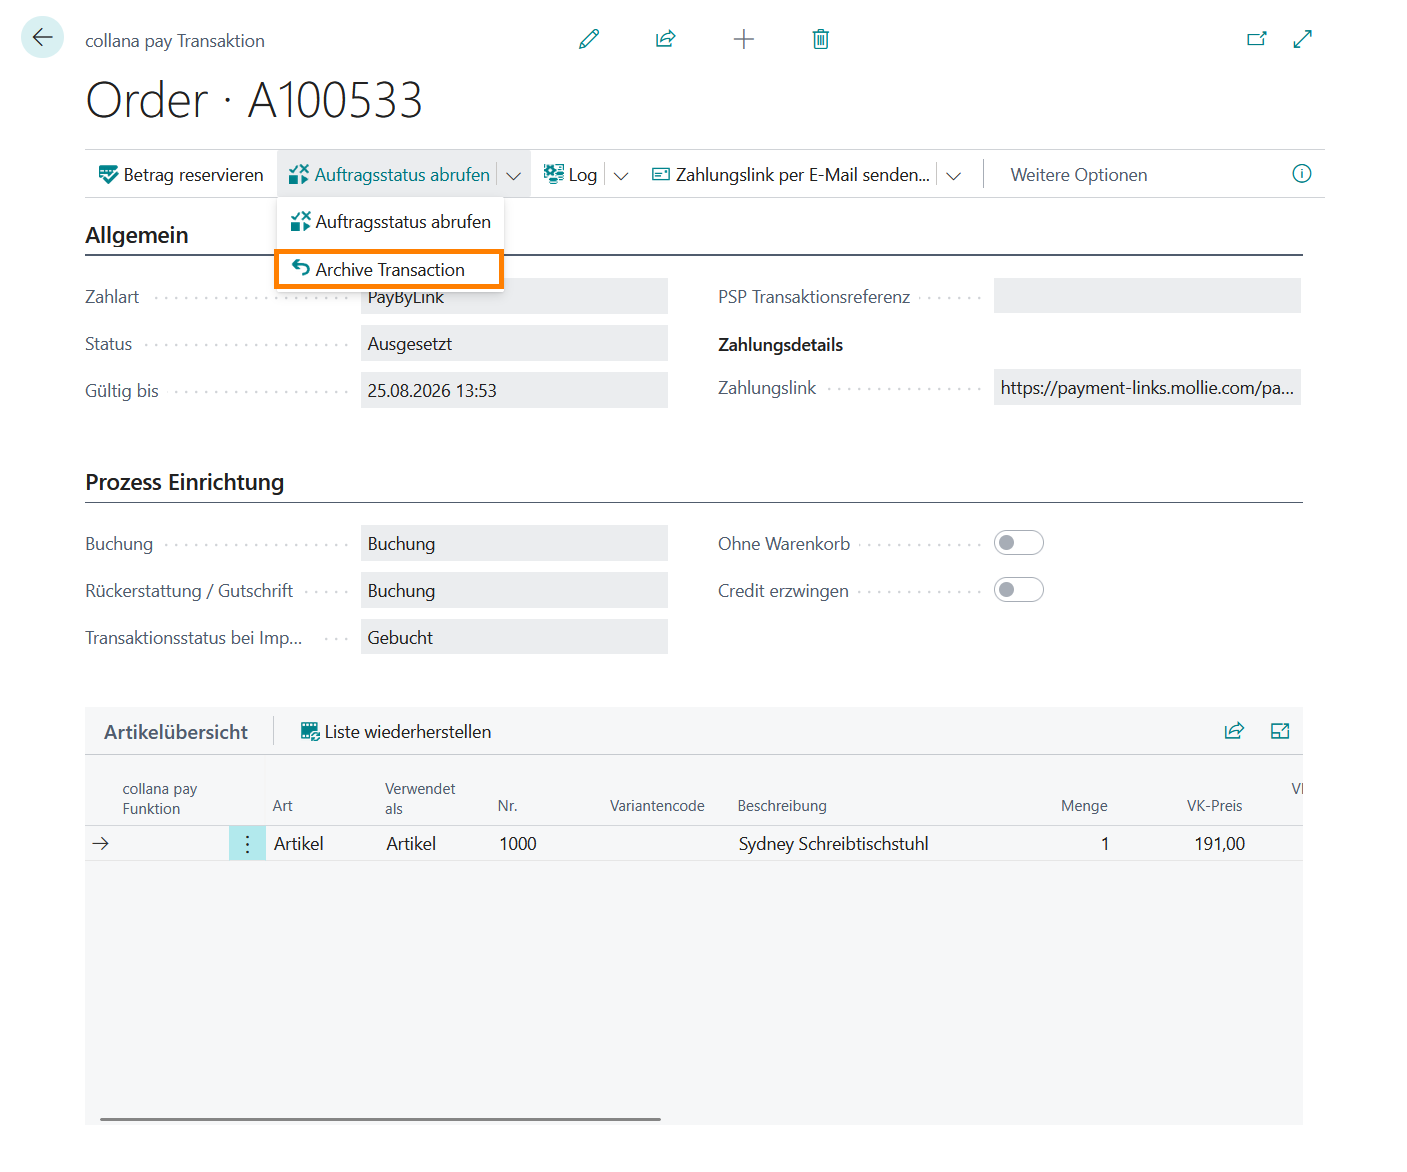
Task: Click the plus icon to create new
Action: pyautogui.click(x=743, y=39)
